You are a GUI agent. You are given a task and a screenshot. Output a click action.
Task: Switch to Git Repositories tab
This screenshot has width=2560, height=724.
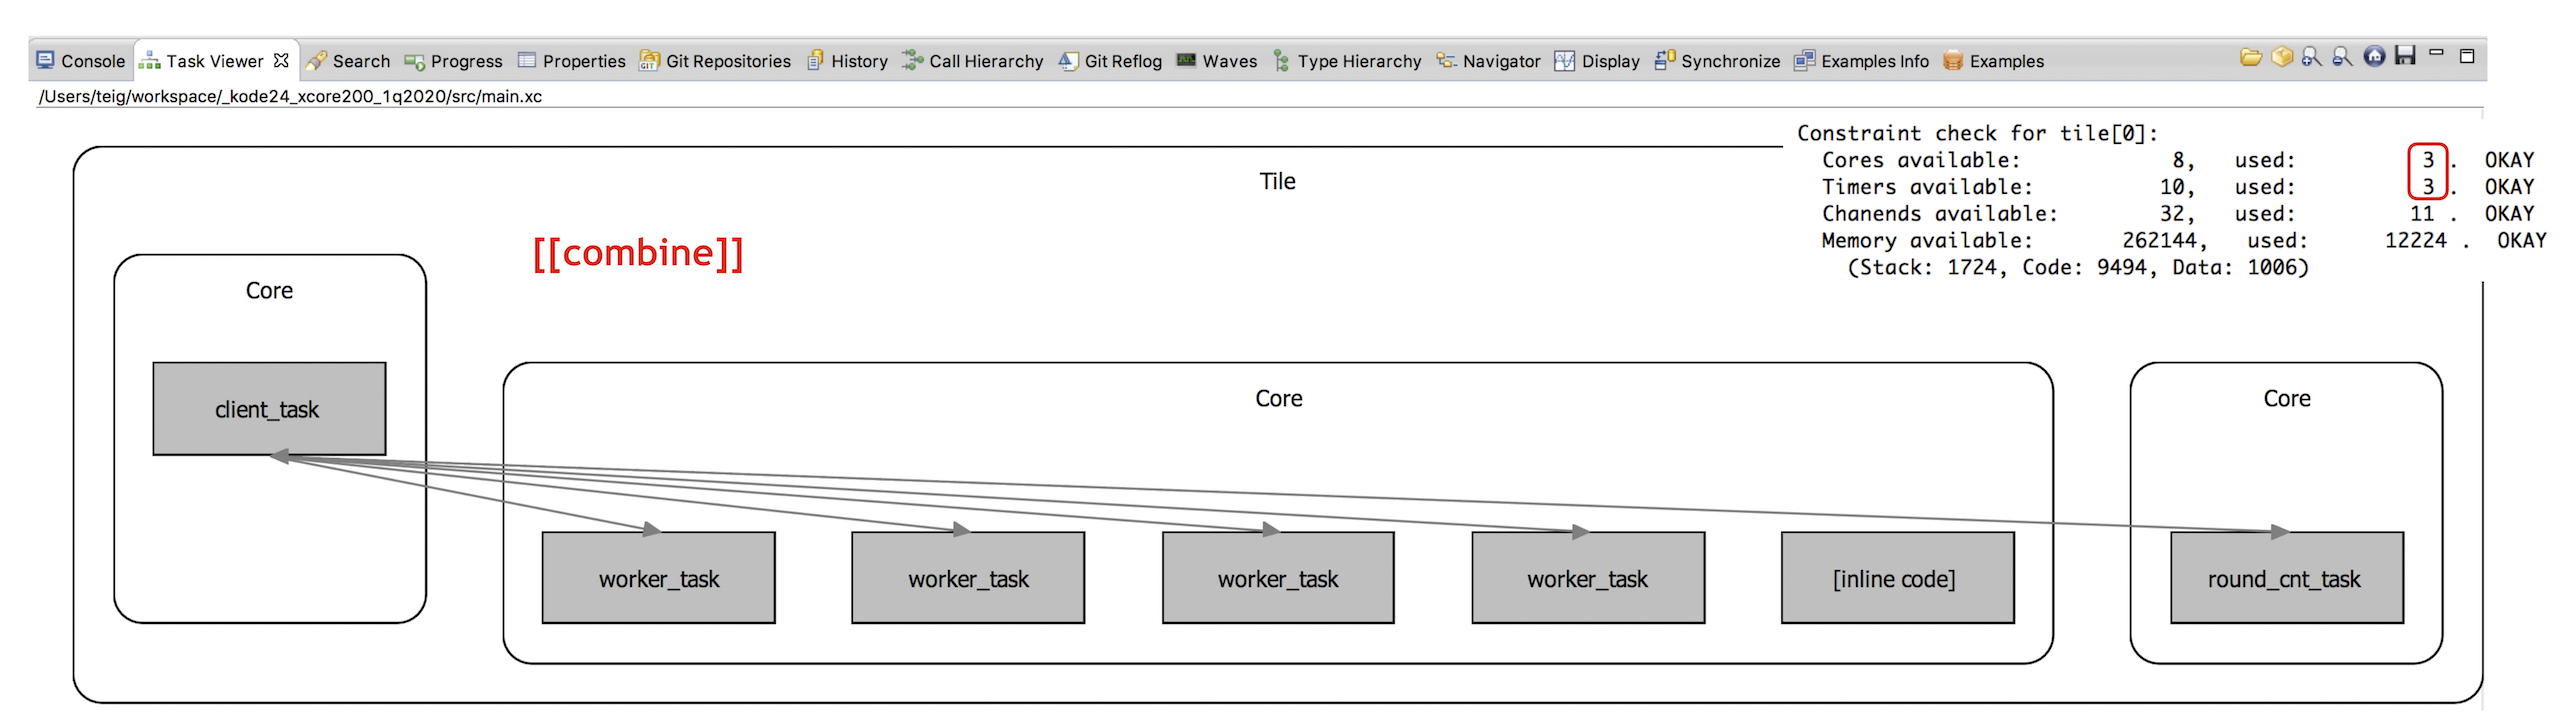715,61
